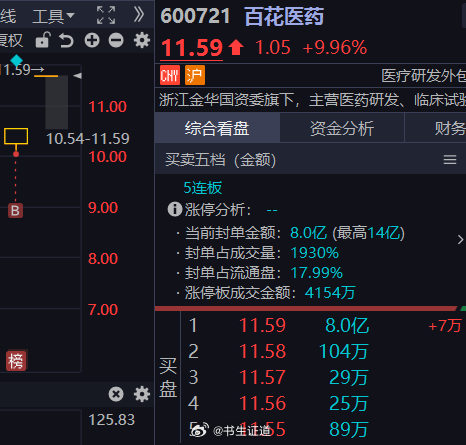Viewport: 466px width, 445px height.
Task: Close the indicator sub-panel
Action: tap(116, 394)
